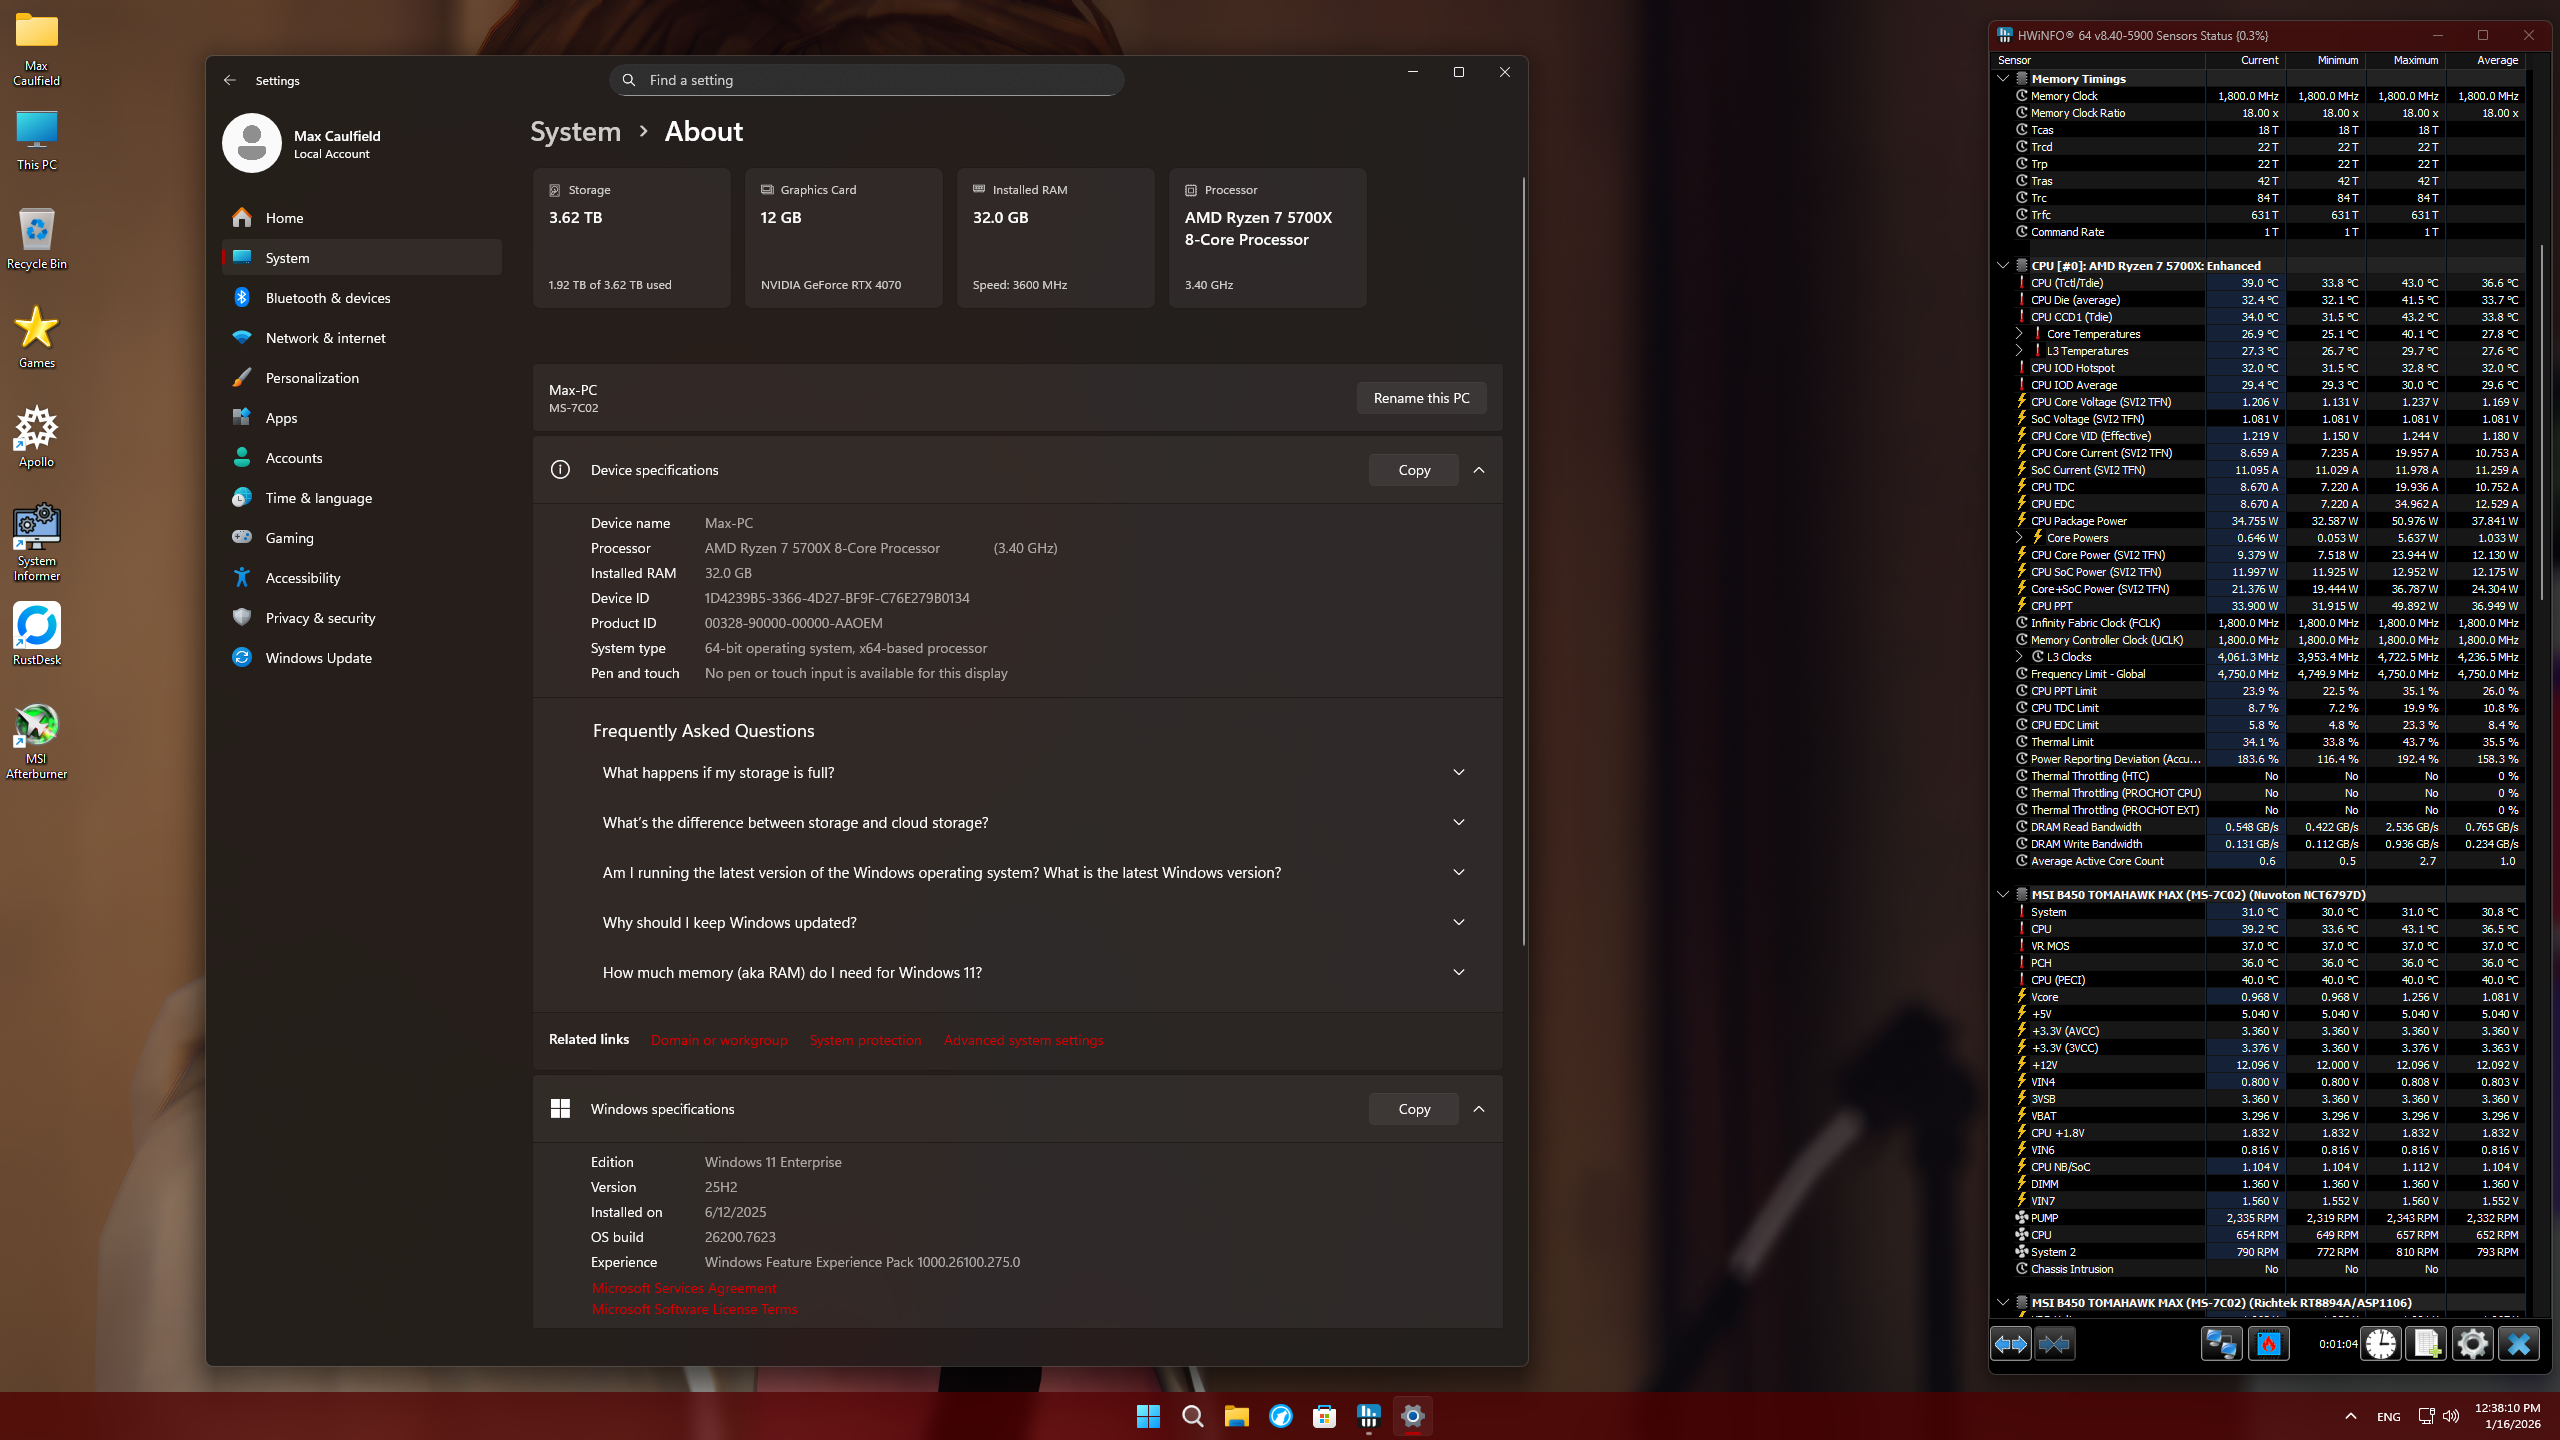The image size is (2560, 1440).
Task: Select This PC desktop icon
Action: 37,140
